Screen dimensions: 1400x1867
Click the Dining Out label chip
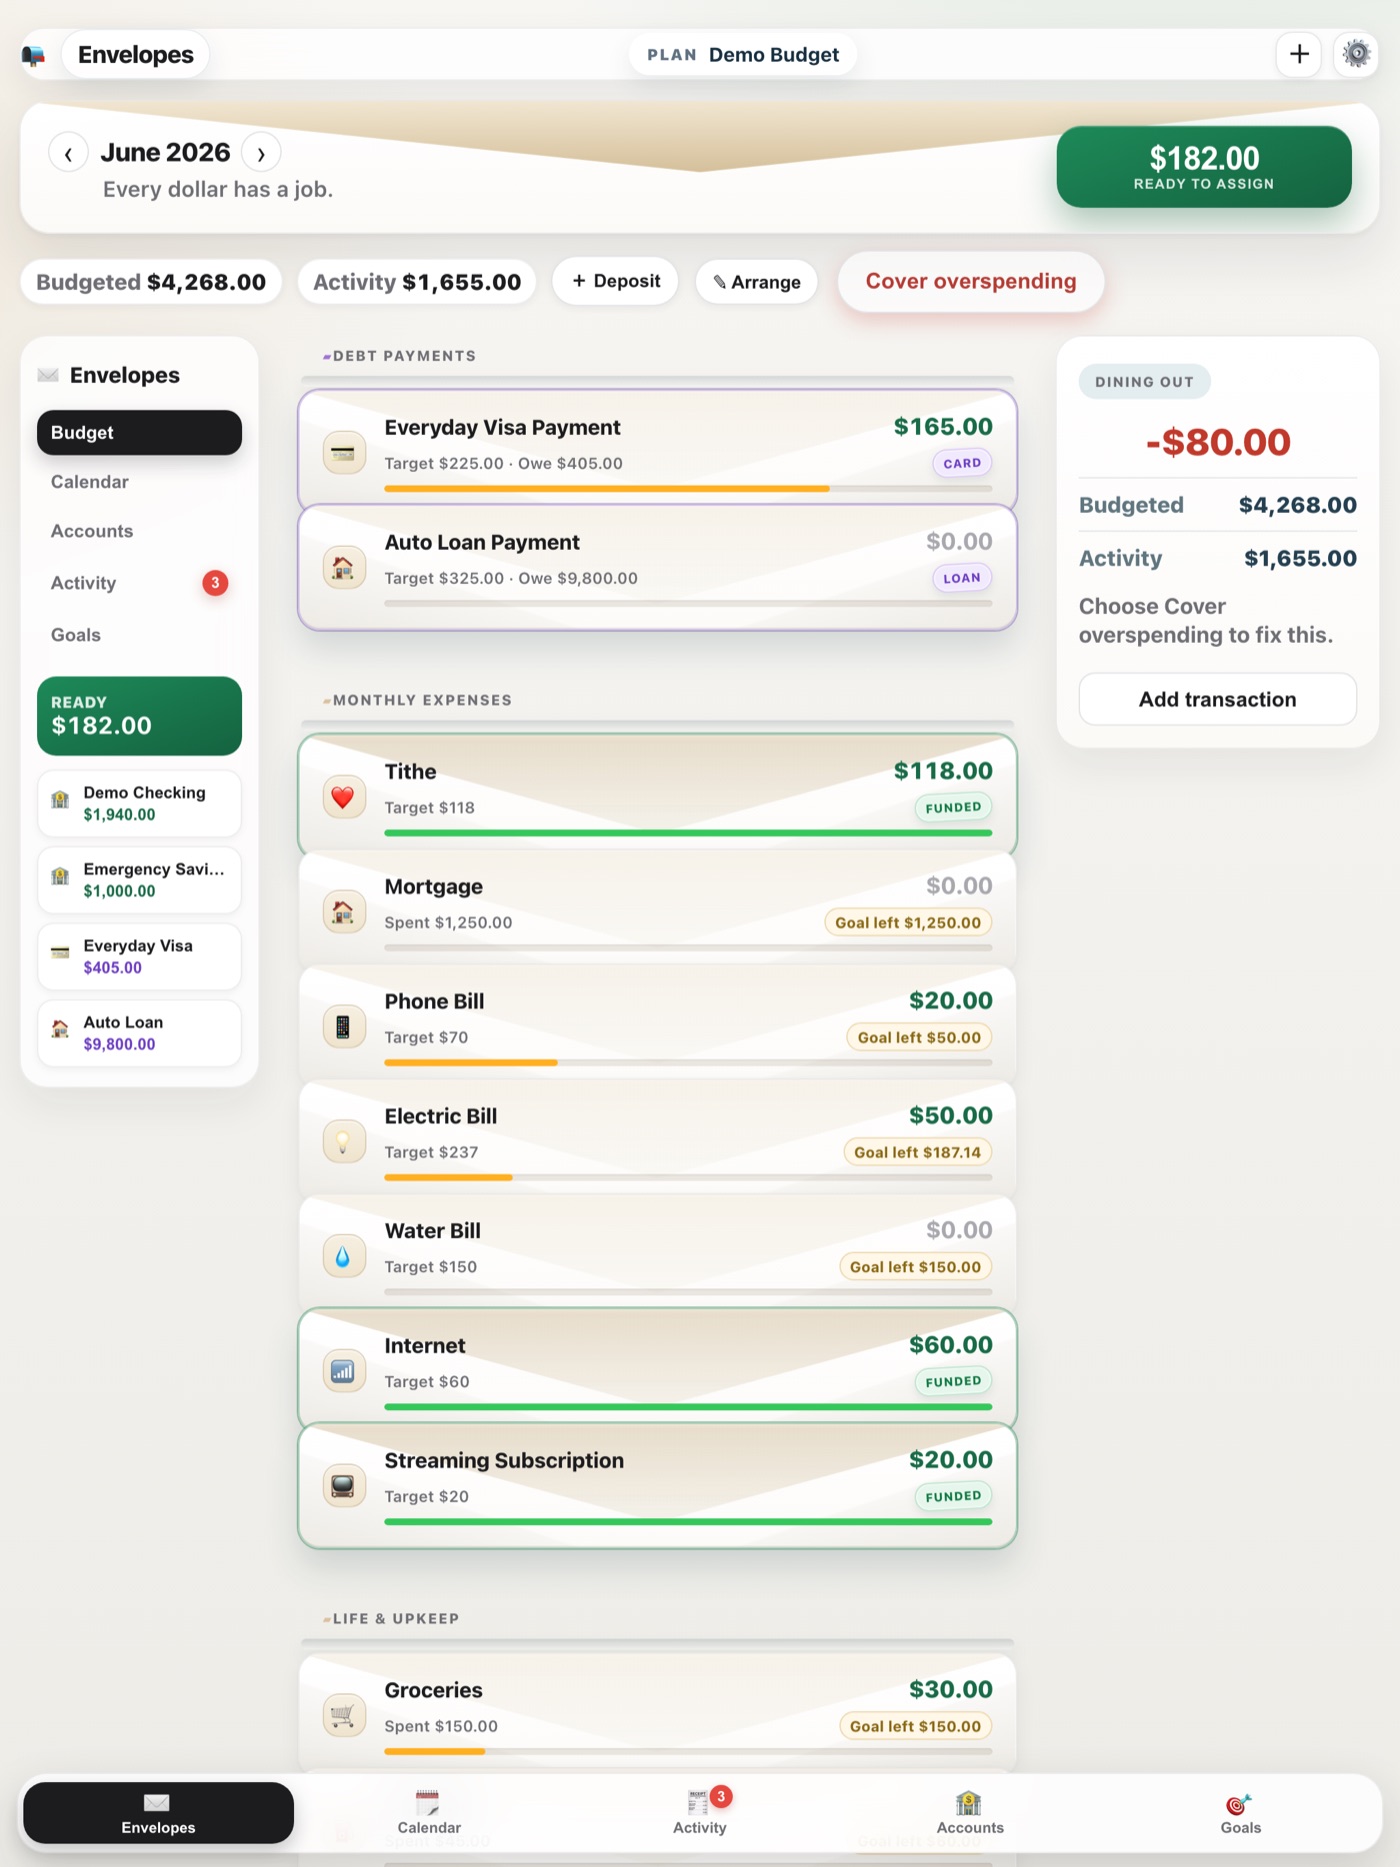(1144, 382)
